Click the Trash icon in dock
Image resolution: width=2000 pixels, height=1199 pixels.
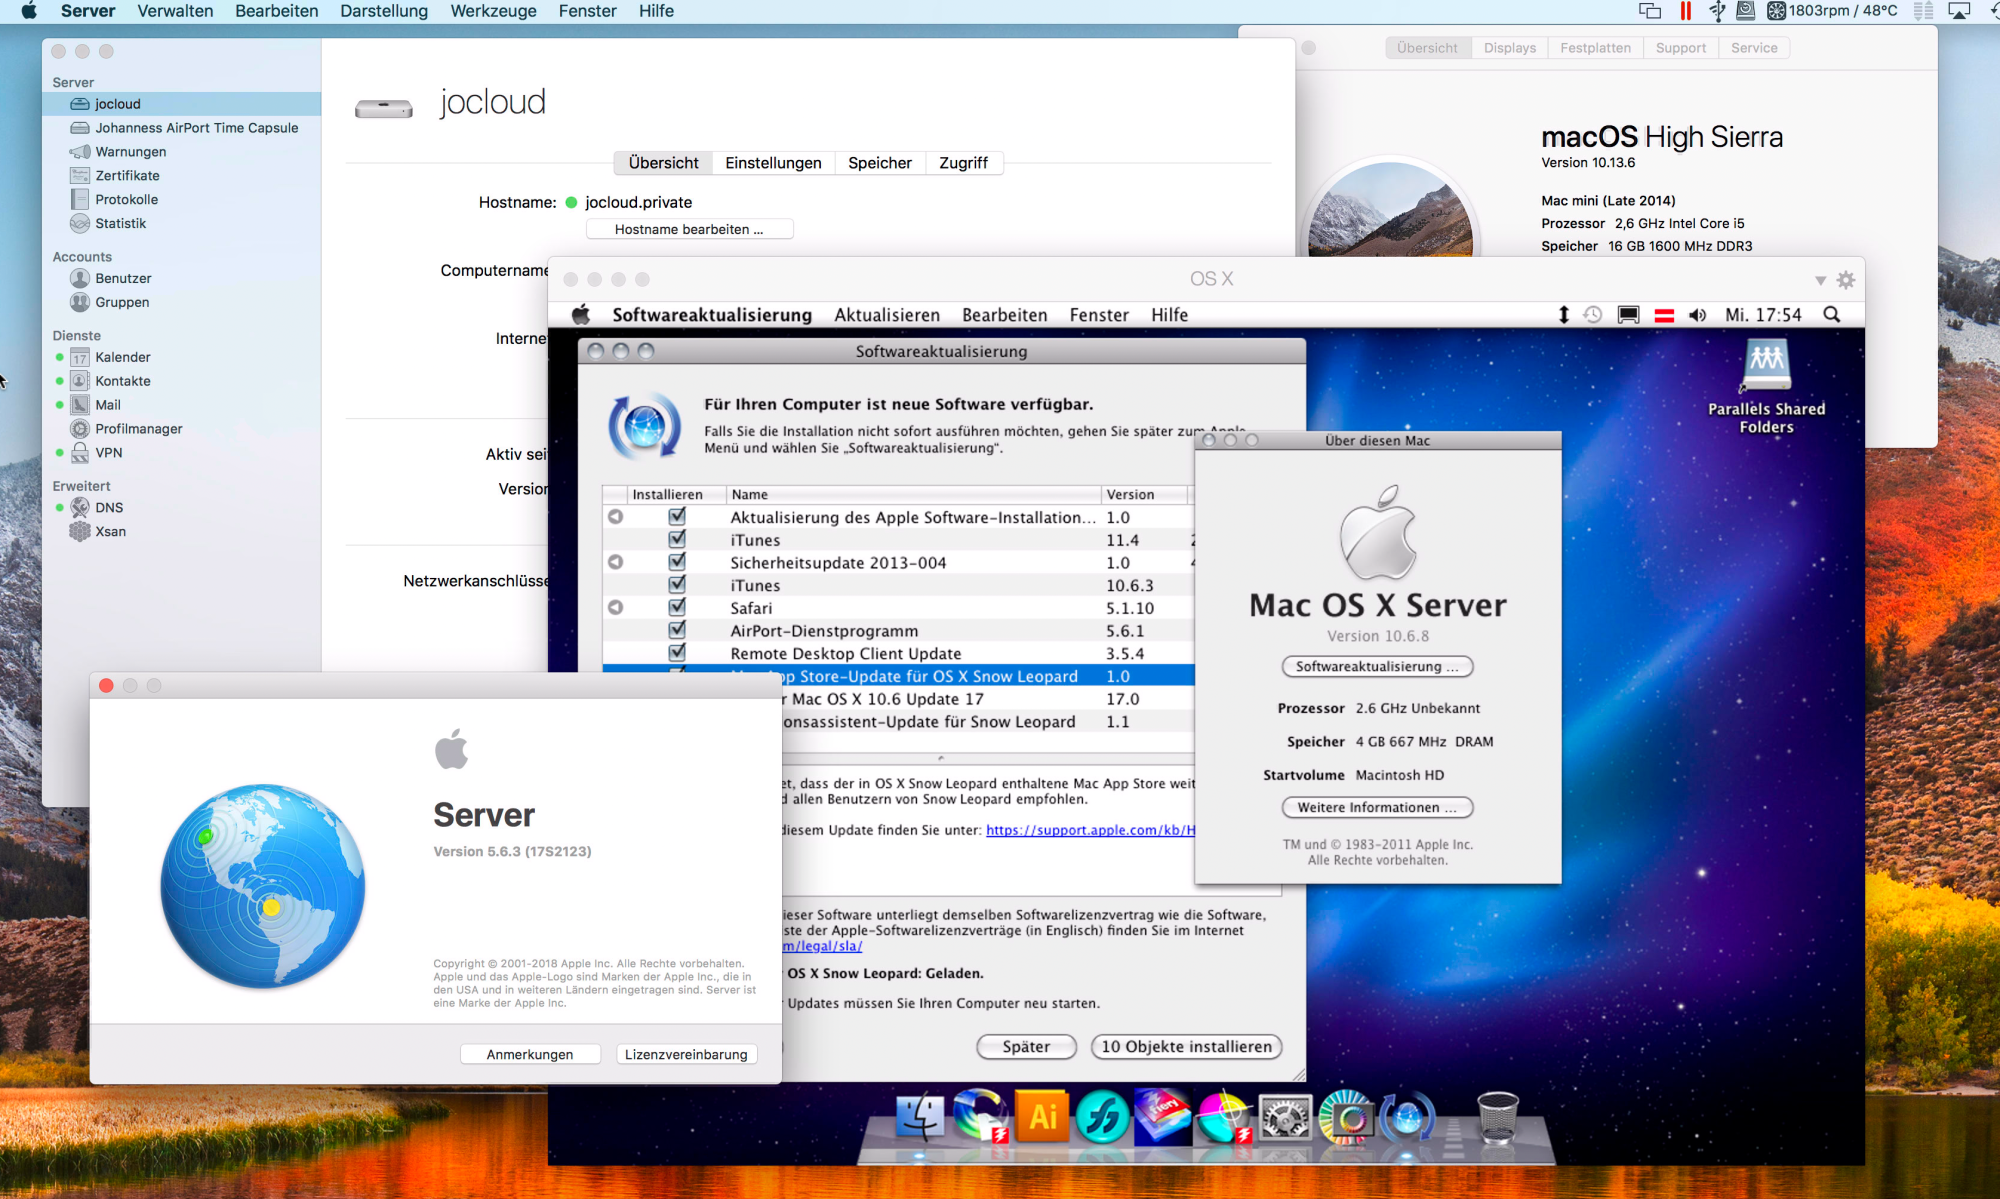coord(1497,1117)
